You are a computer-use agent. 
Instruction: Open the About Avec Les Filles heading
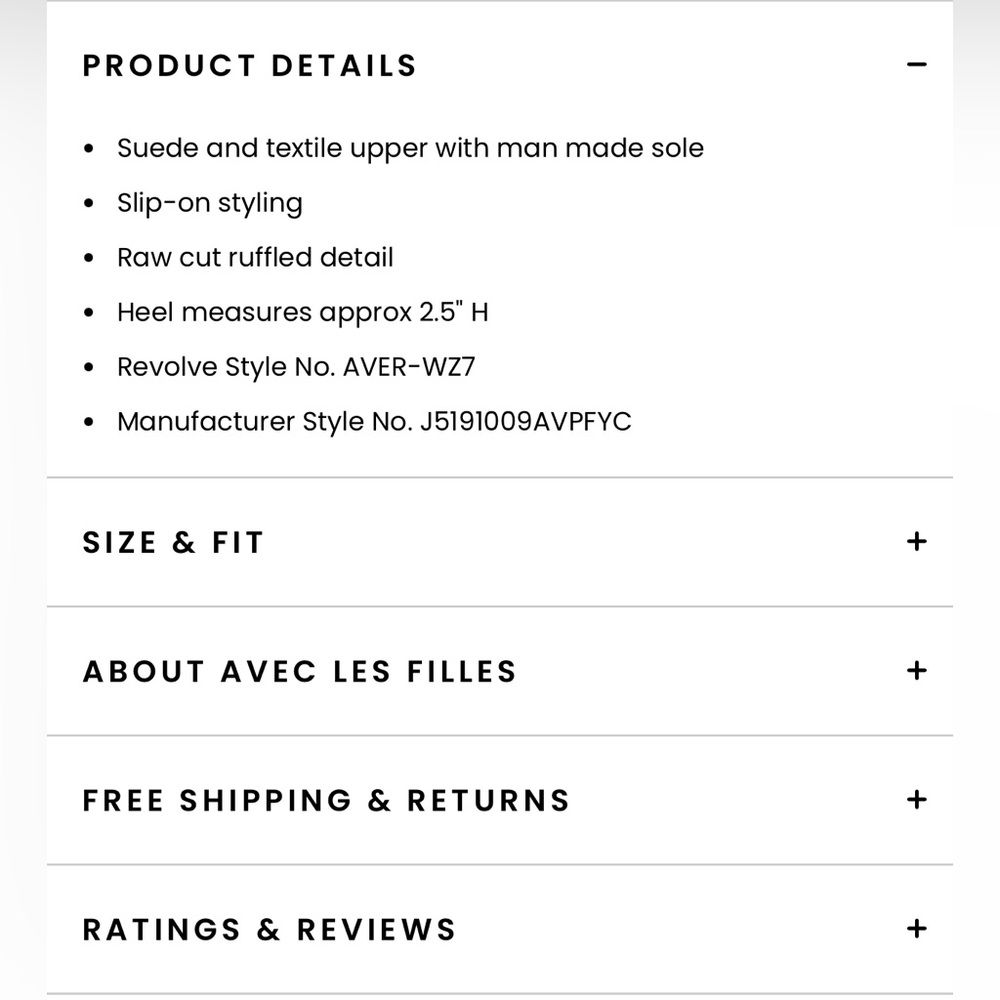click(x=299, y=671)
